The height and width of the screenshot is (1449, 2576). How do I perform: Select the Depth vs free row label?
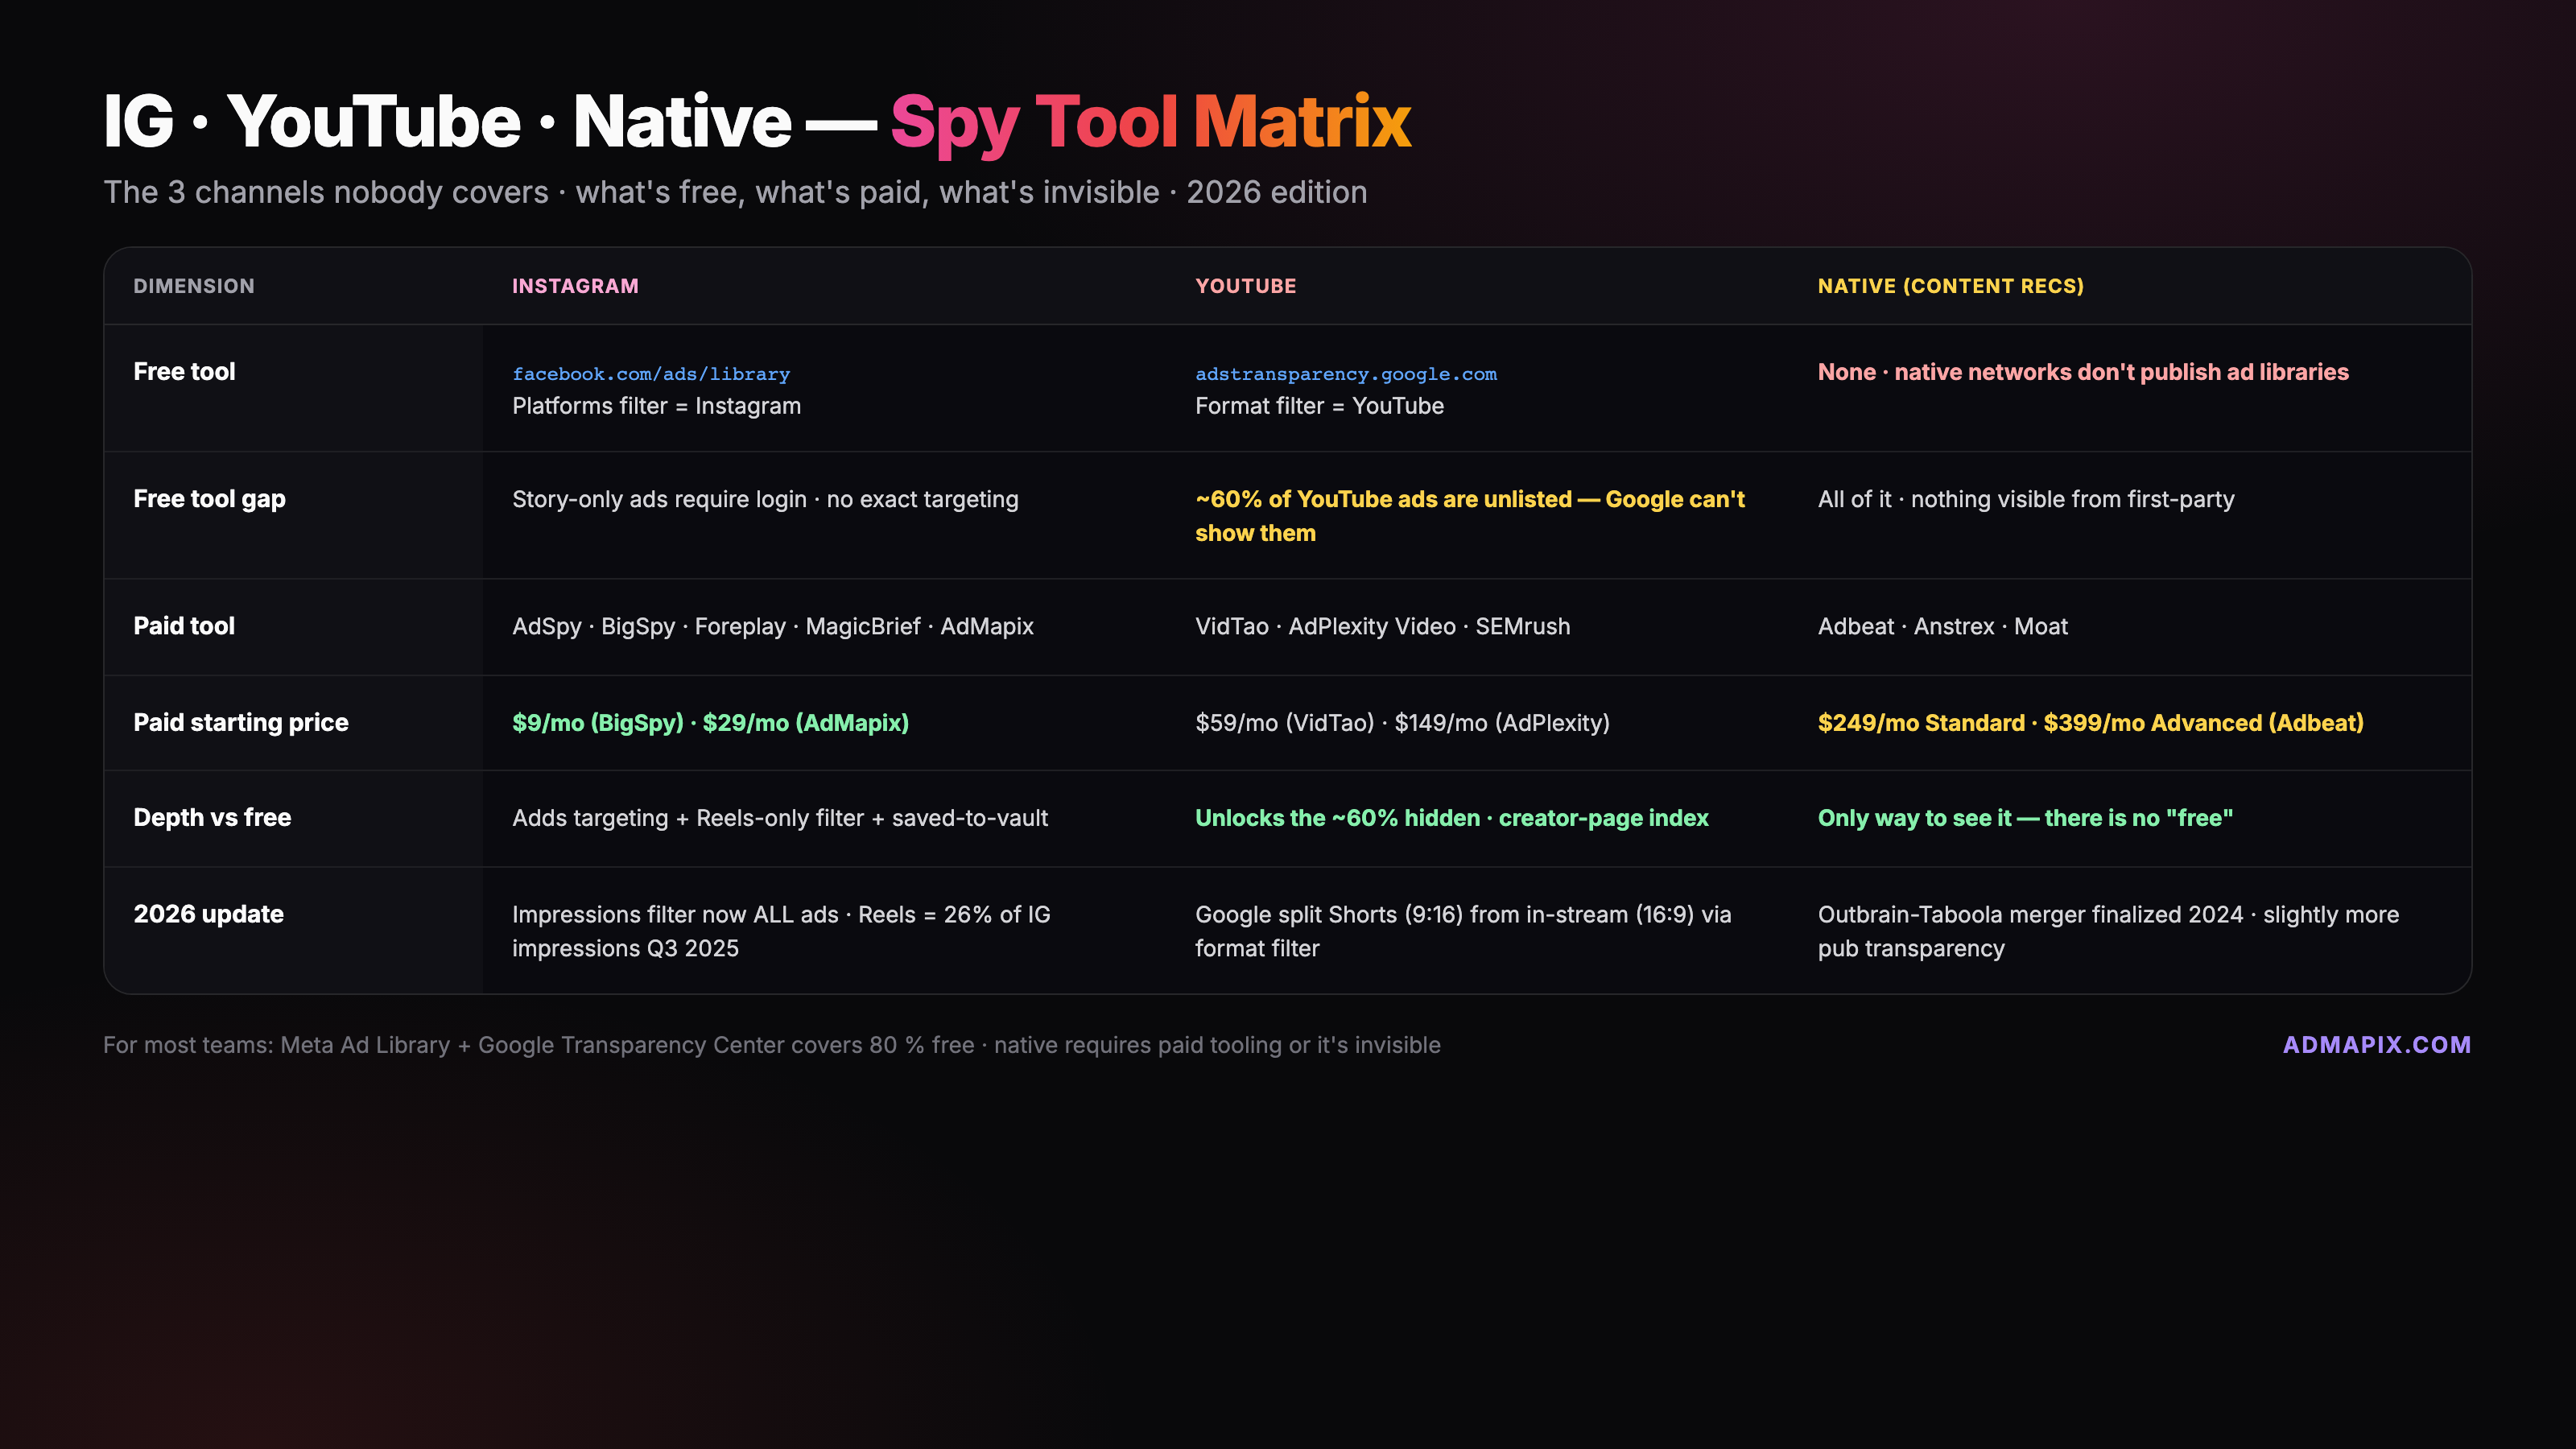pos(212,817)
